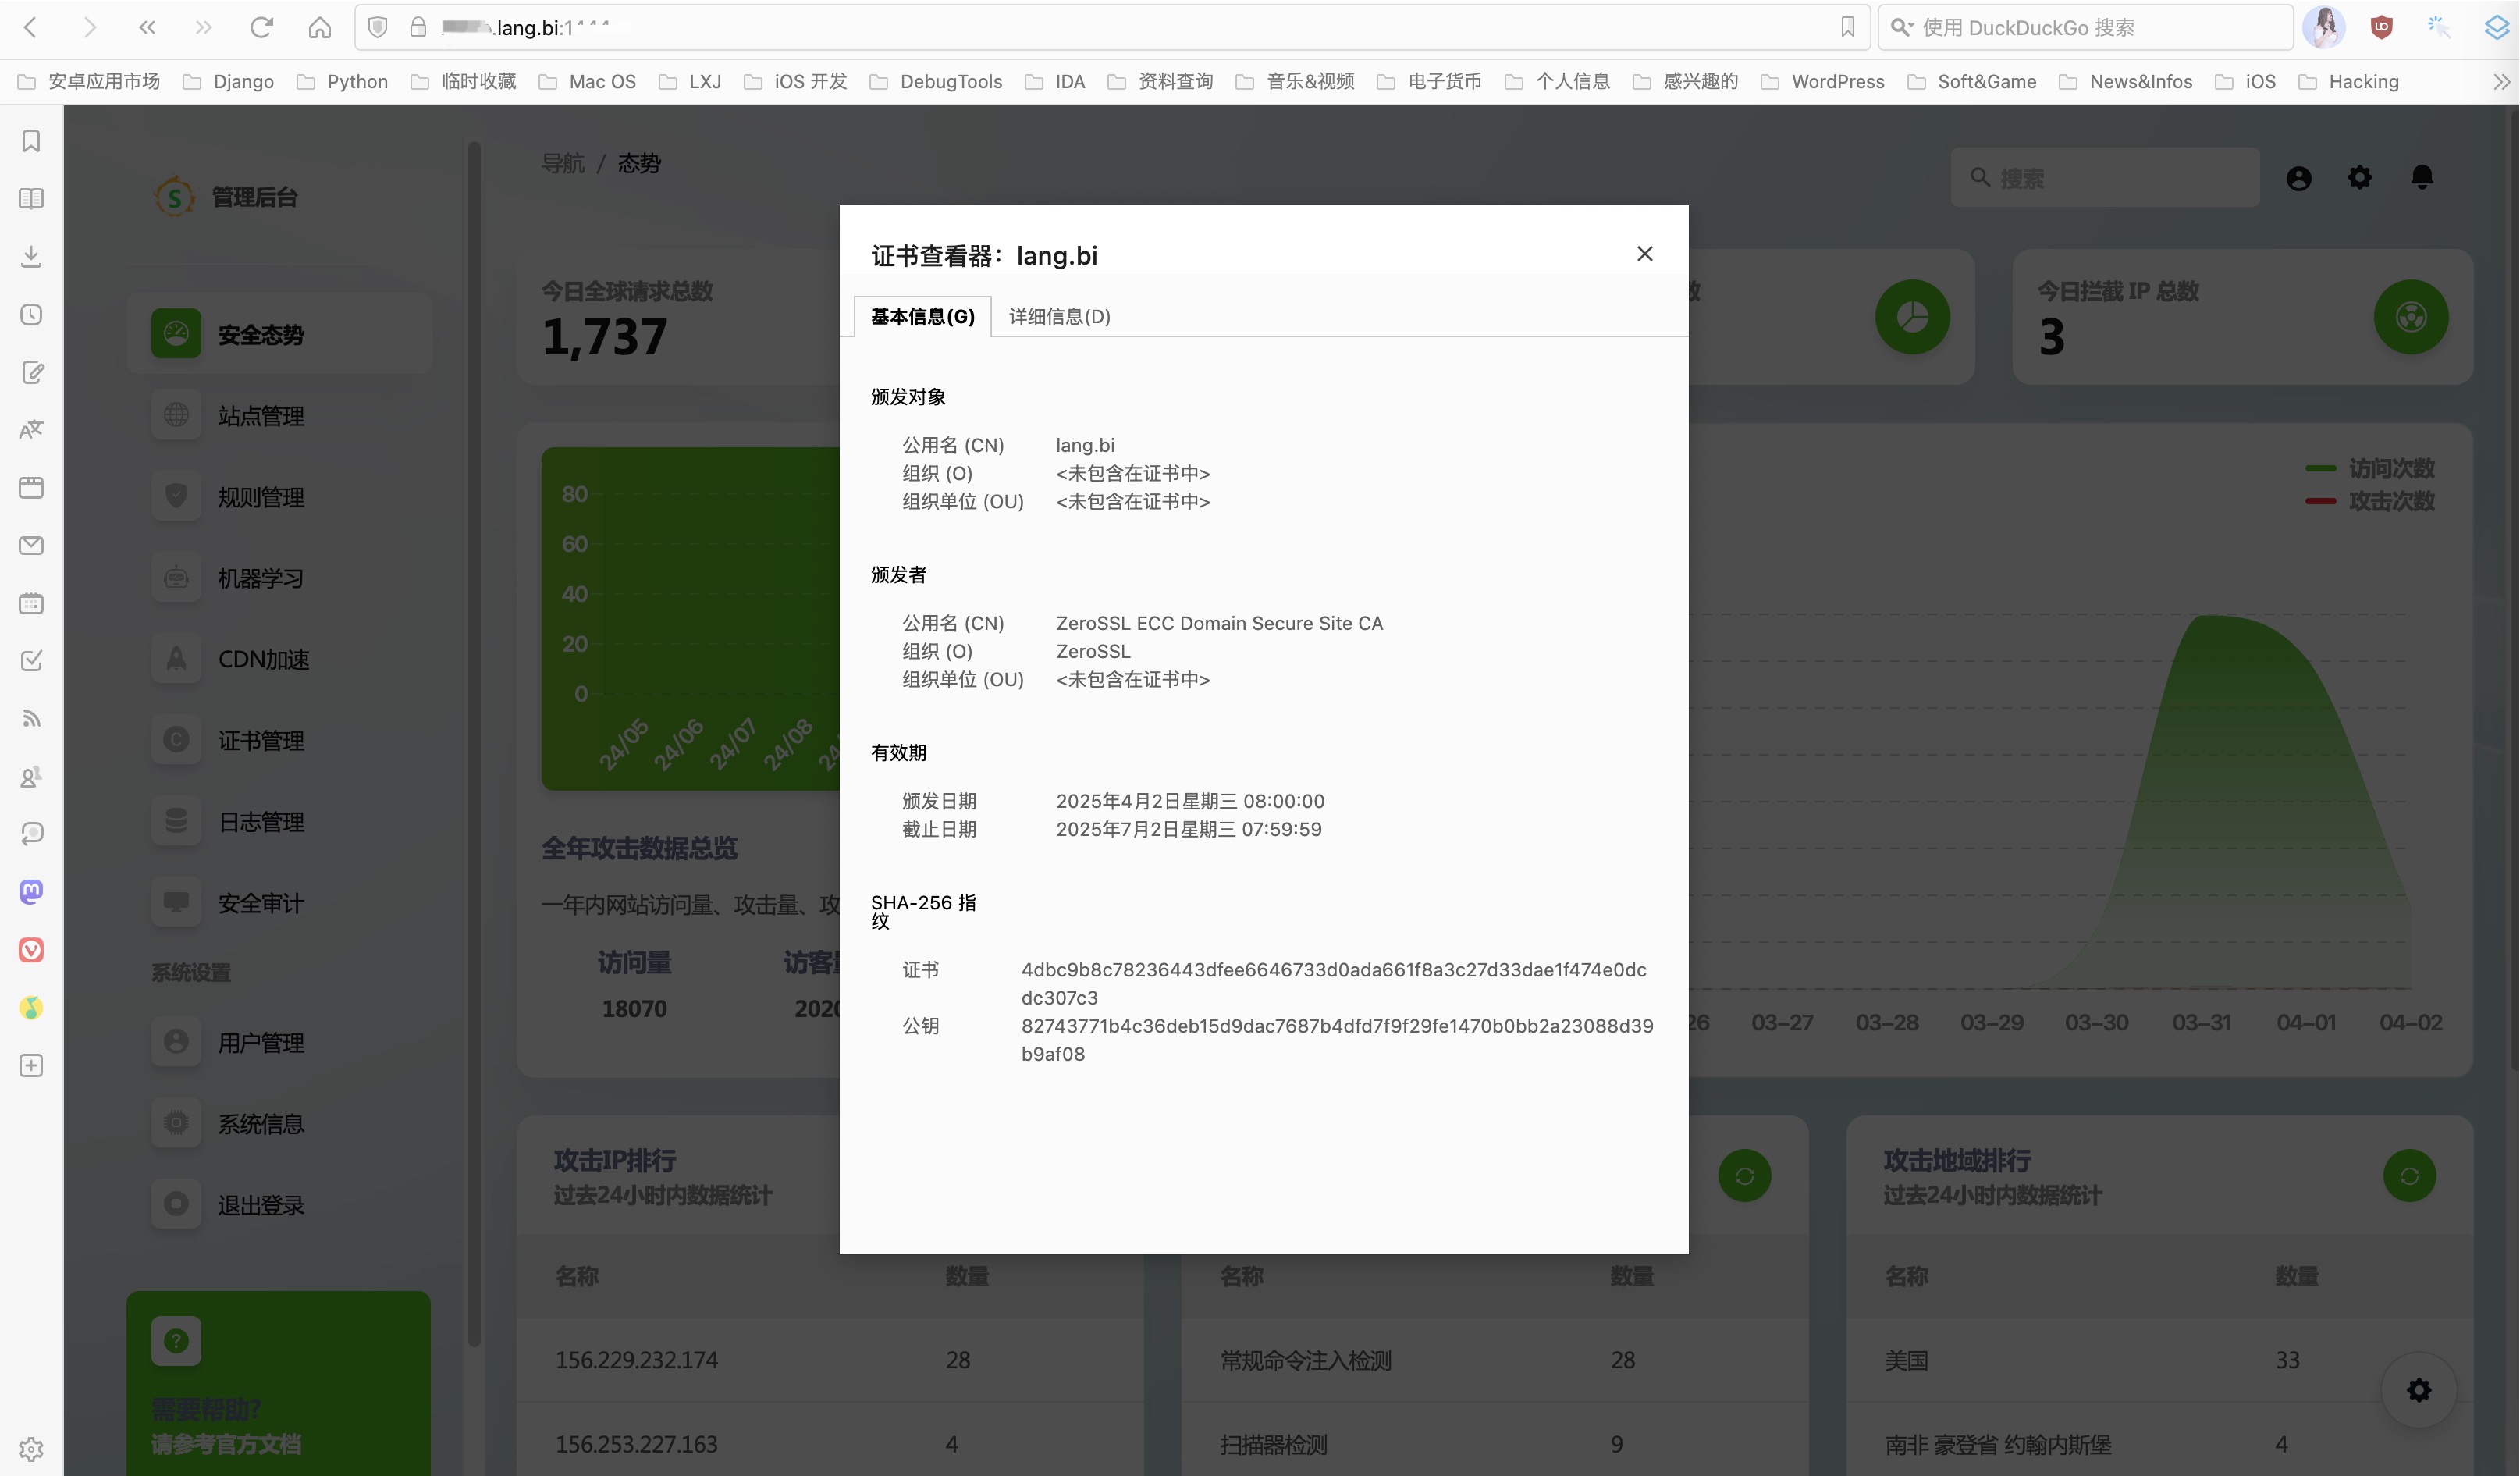Open the browser home page icon
This screenshot has width=2520, height=1476.
click(319, 27)
